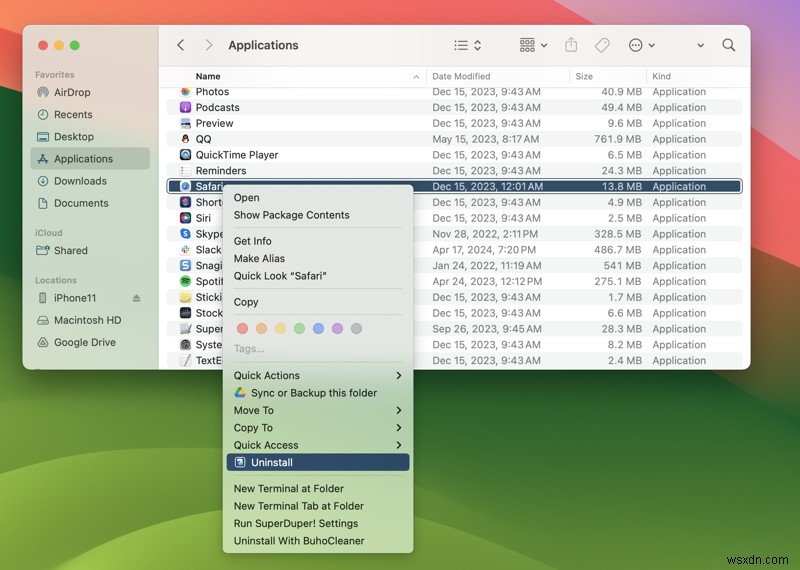
Task: Expand the Copy To submenu
Action: pyautogui.click(x=318, y=428)
